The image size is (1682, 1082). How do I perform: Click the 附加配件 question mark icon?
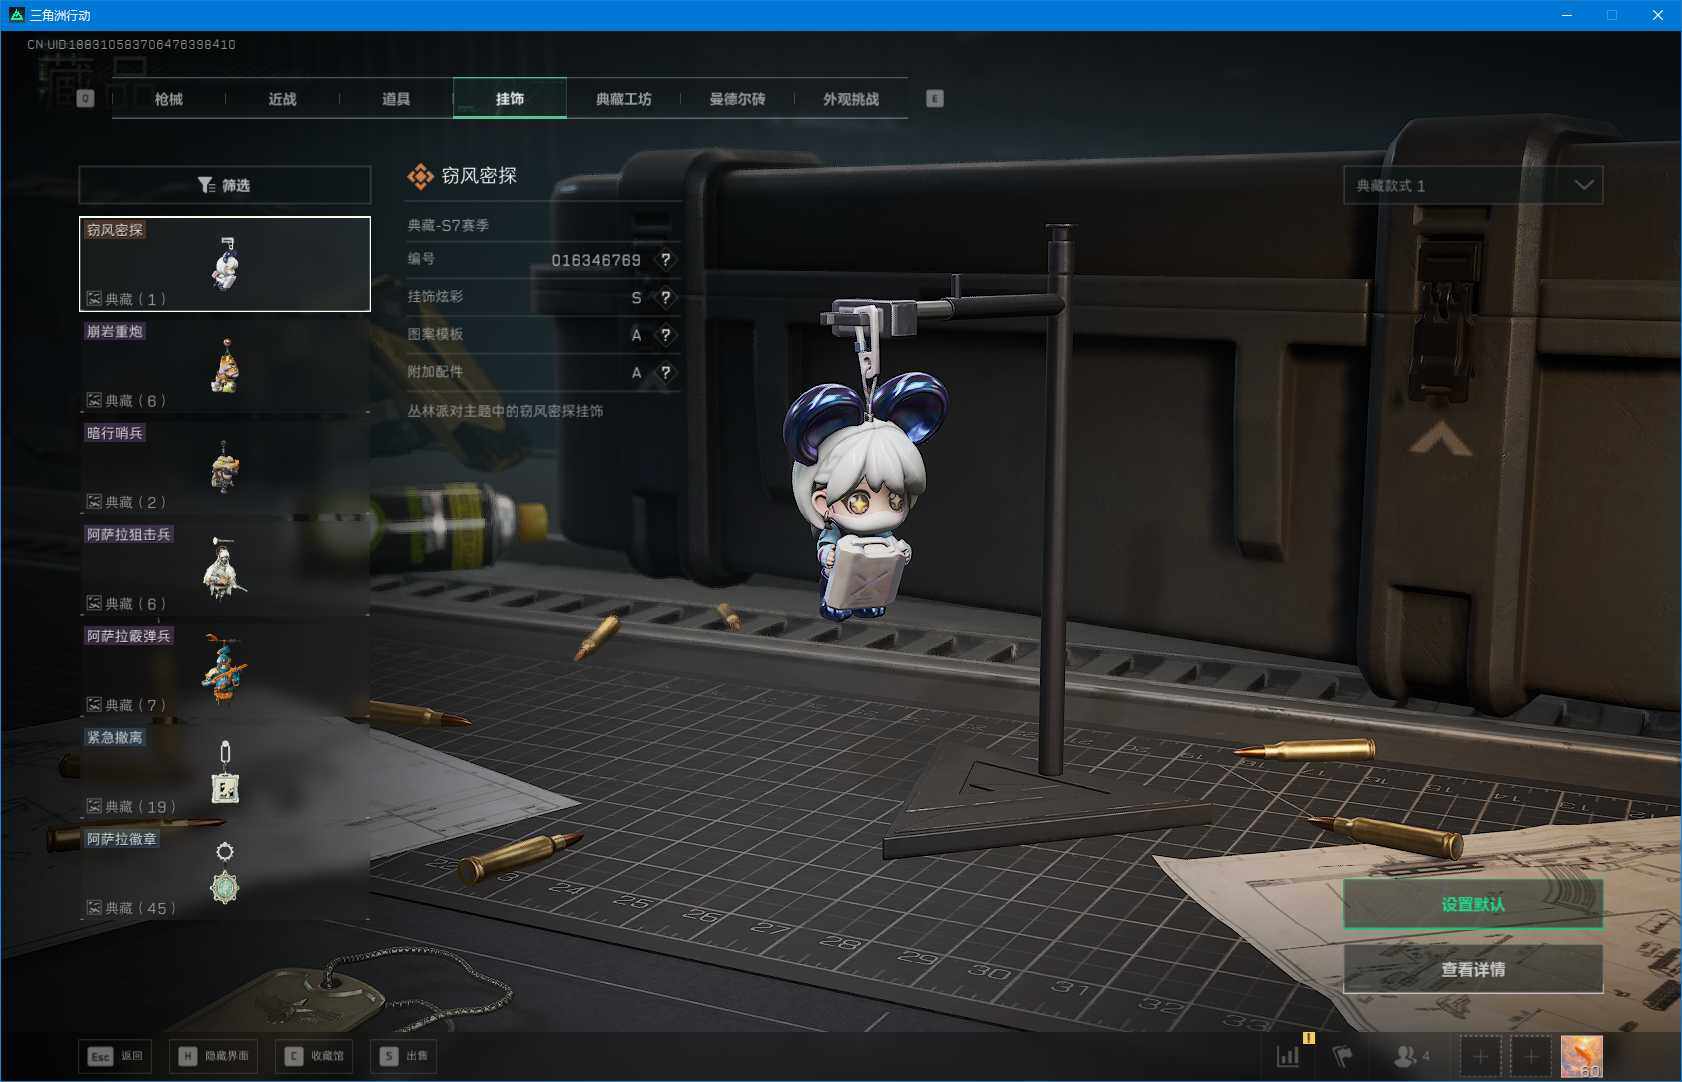[x=665, y=373]
